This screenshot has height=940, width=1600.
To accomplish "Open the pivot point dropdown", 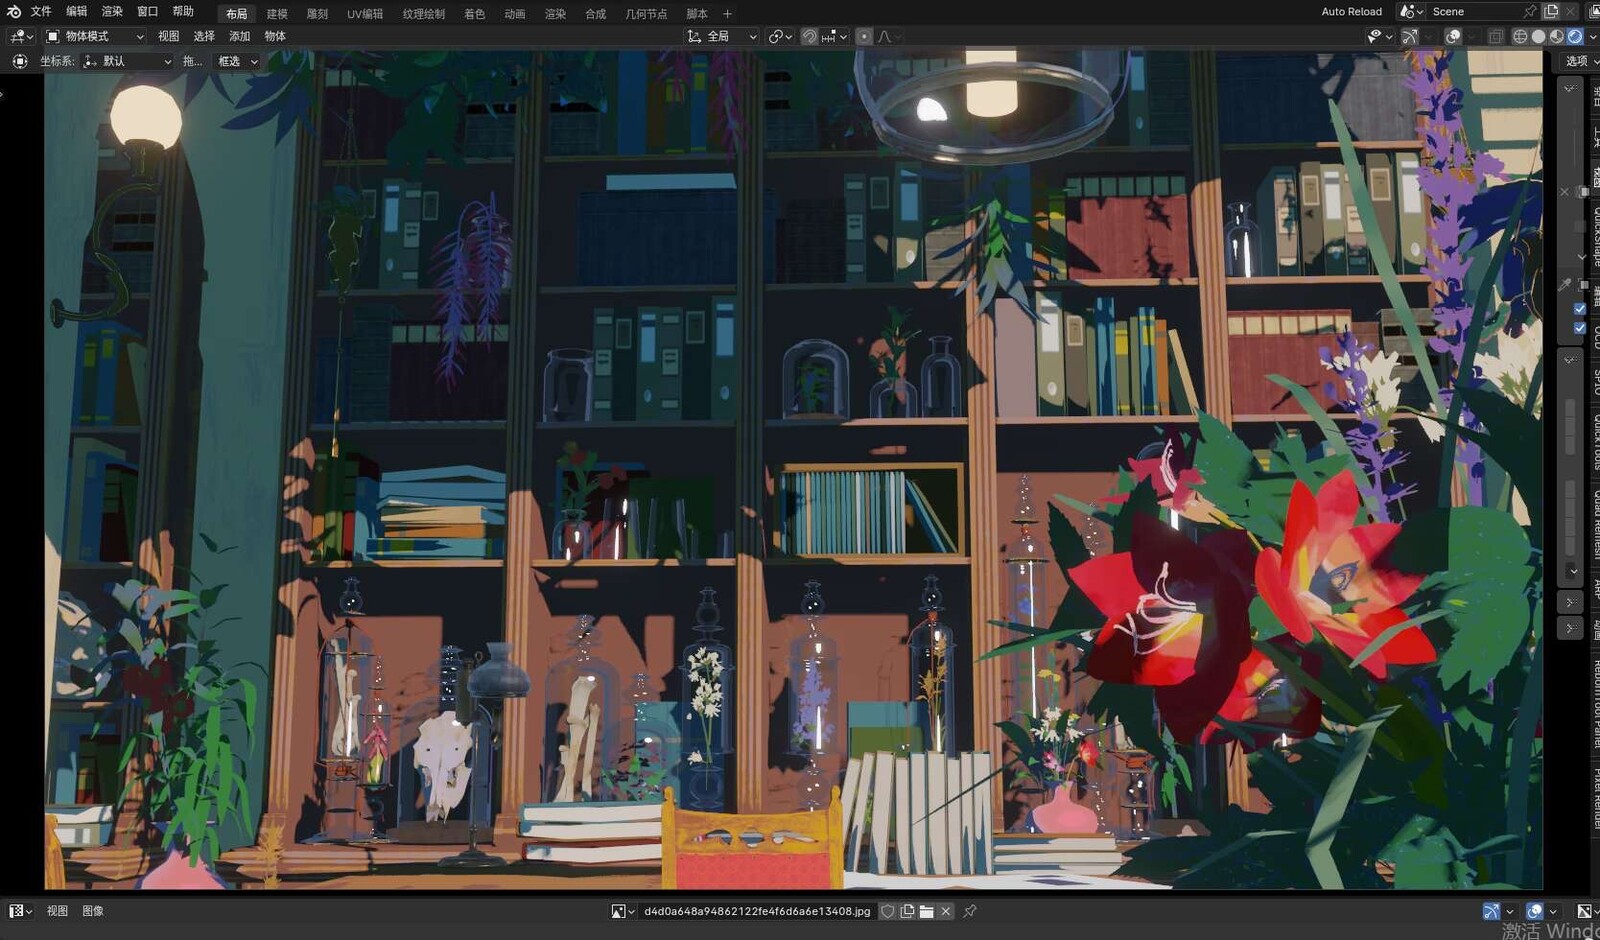I will pyautogui.click(x=780, y=36).
